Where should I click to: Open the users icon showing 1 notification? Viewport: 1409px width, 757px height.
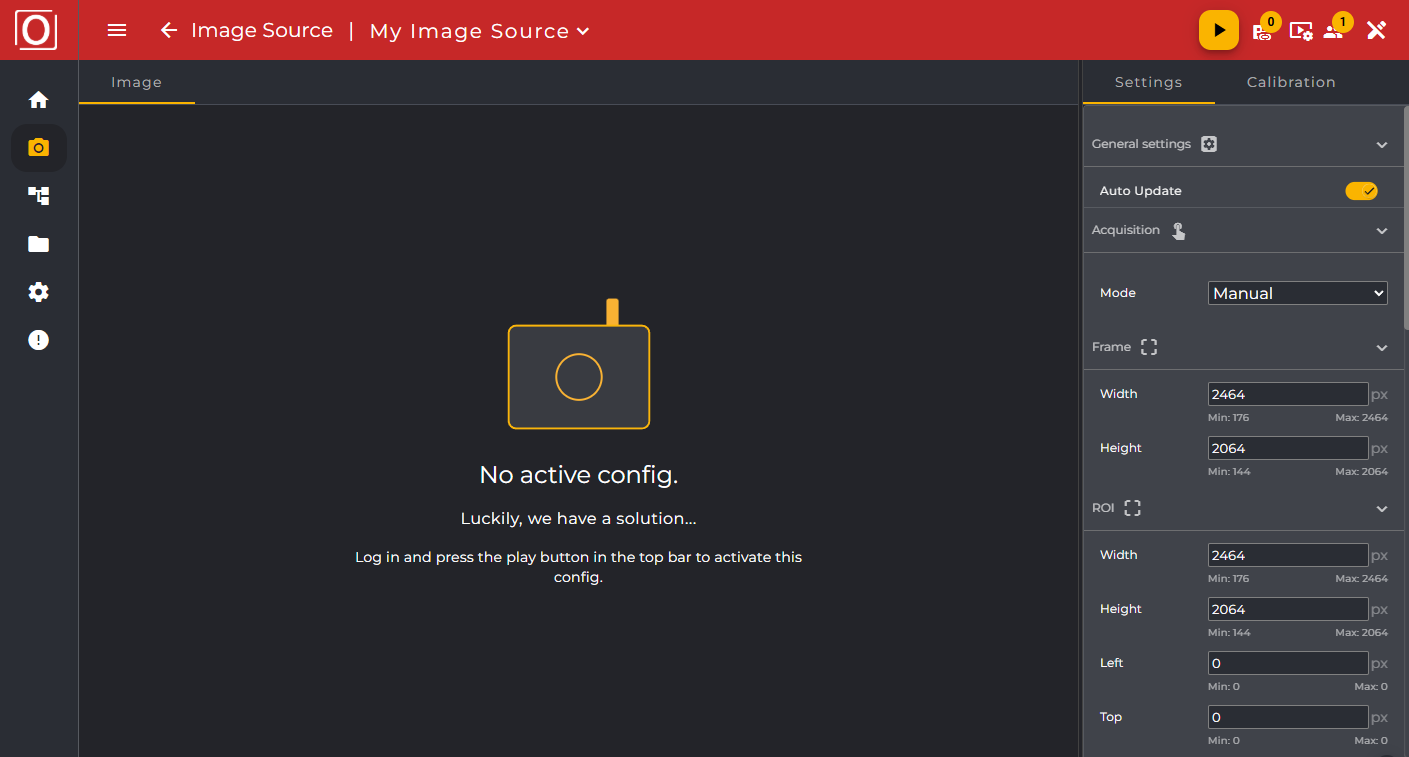tap(1335, 33)
